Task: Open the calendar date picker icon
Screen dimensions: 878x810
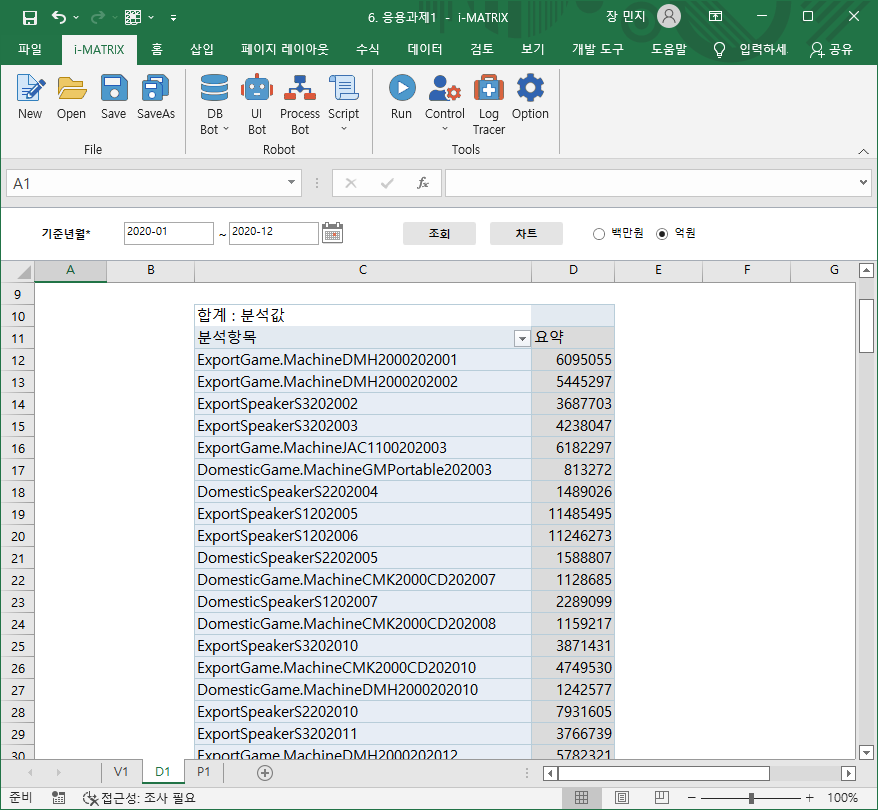Action: point(333,233)
